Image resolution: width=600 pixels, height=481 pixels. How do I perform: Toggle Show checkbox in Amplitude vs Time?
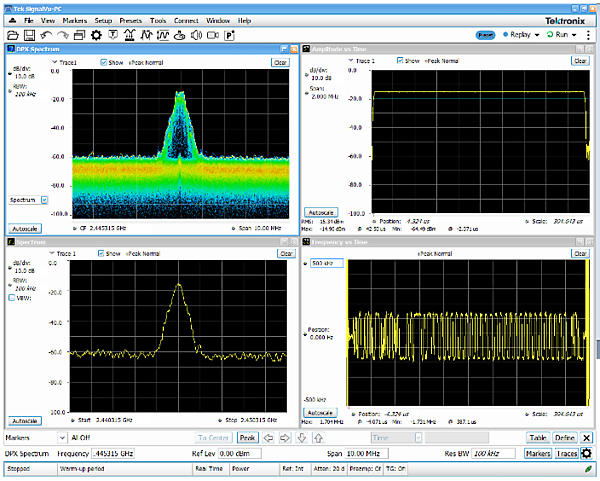[x=400, y=61]
